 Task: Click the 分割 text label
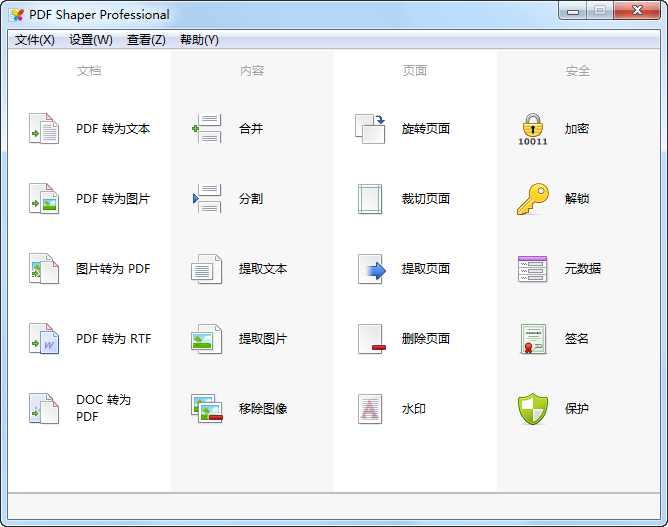click(251, 199)
